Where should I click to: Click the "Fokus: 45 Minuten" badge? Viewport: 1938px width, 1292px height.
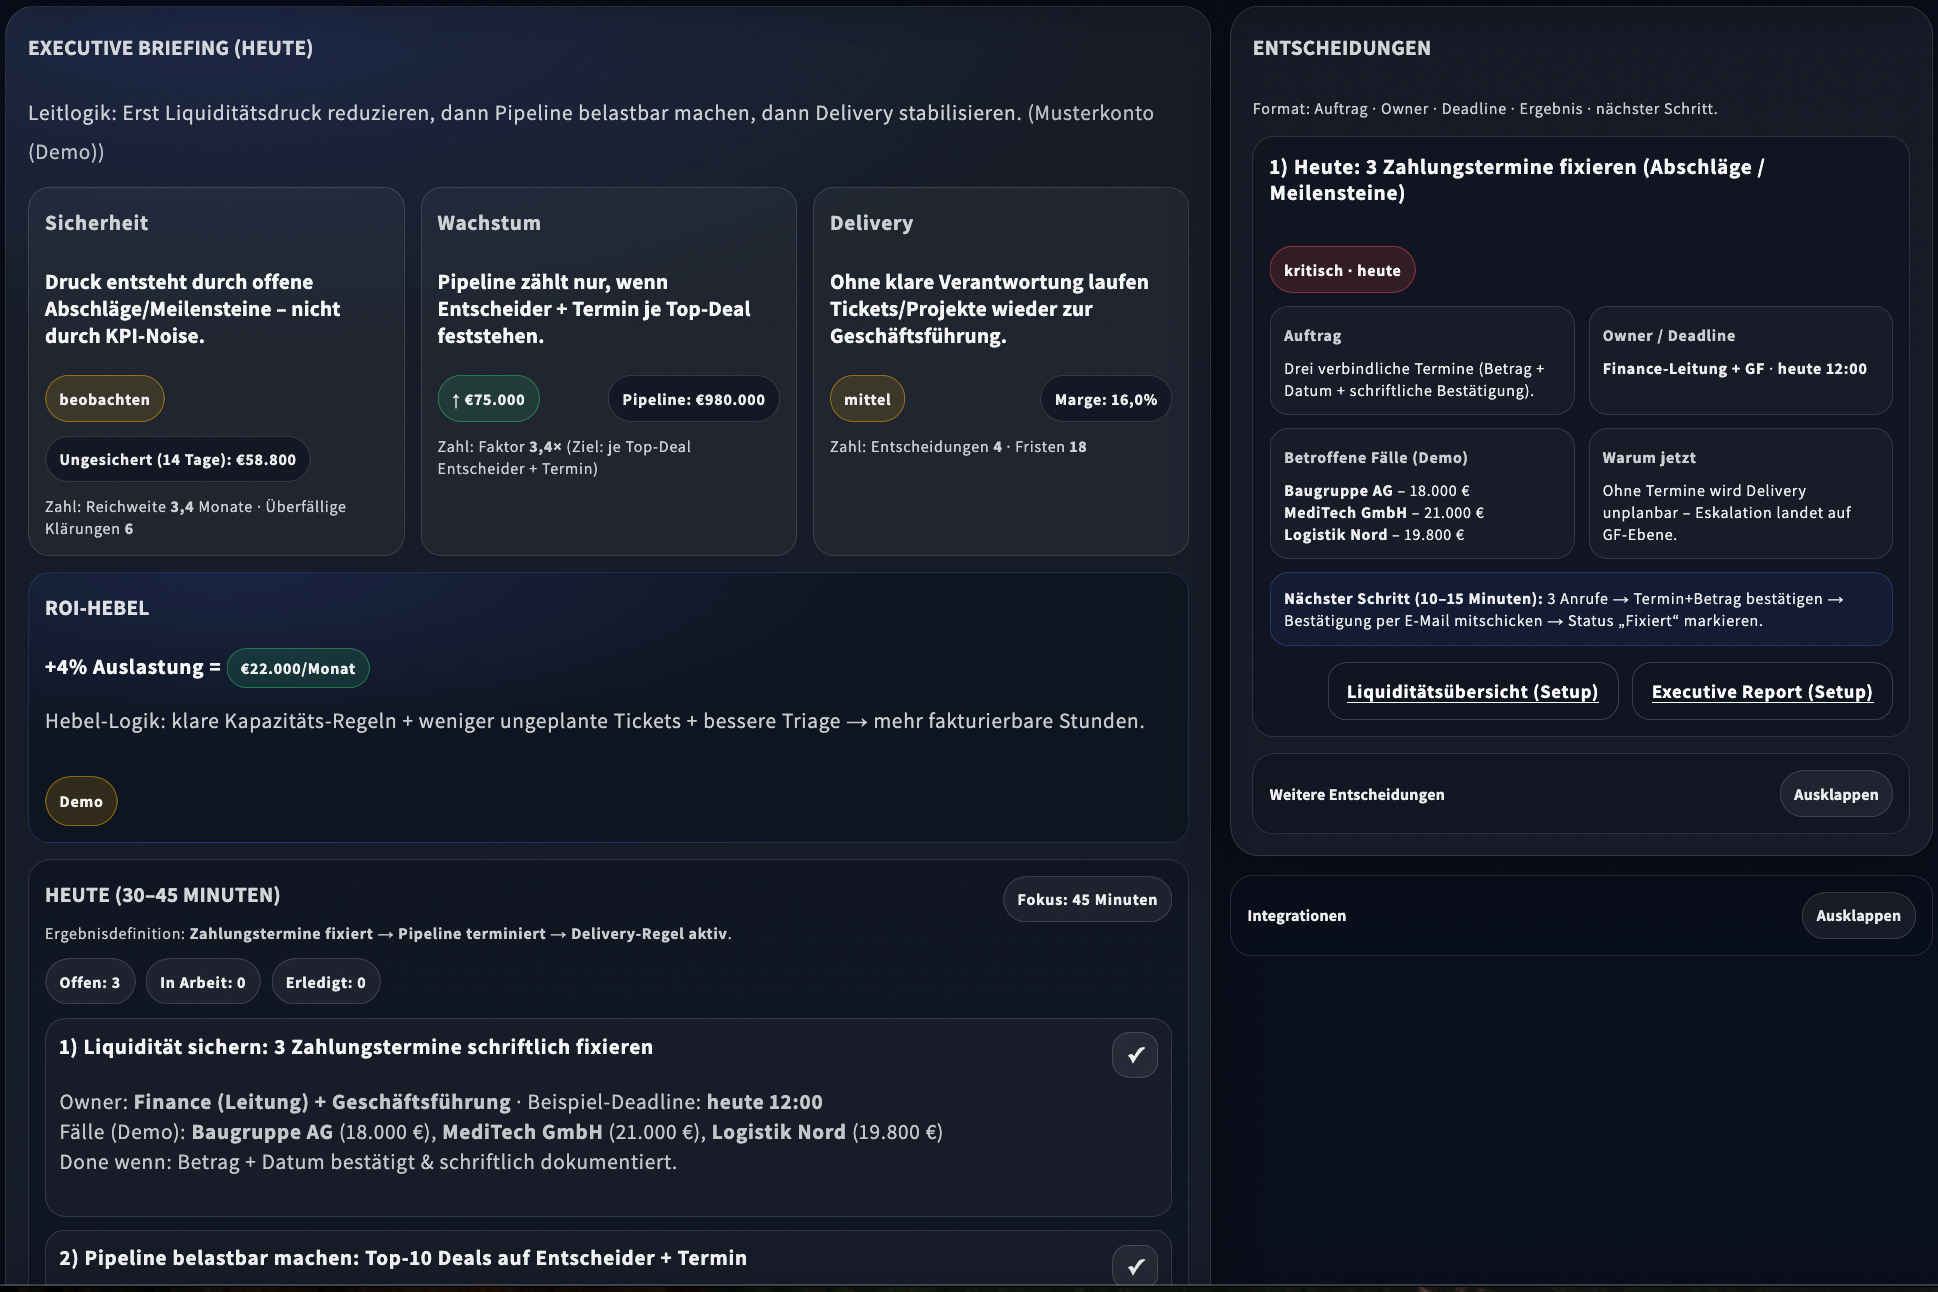tap(1086, 898)
